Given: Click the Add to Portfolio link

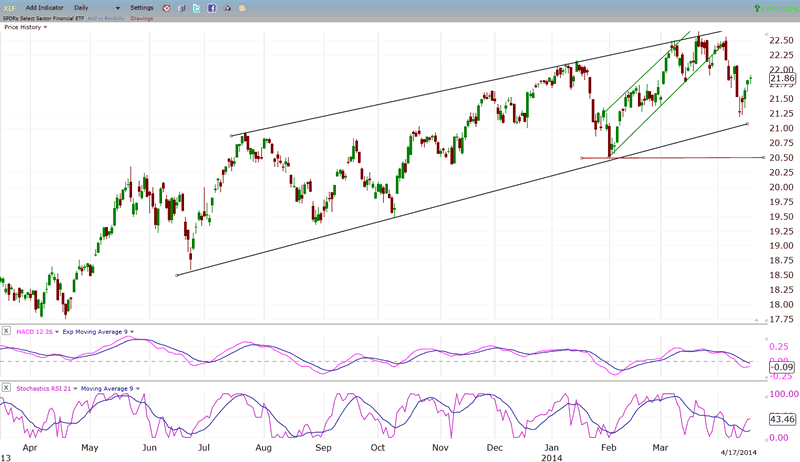Looking at the screenshot, I should pos(106,18).
